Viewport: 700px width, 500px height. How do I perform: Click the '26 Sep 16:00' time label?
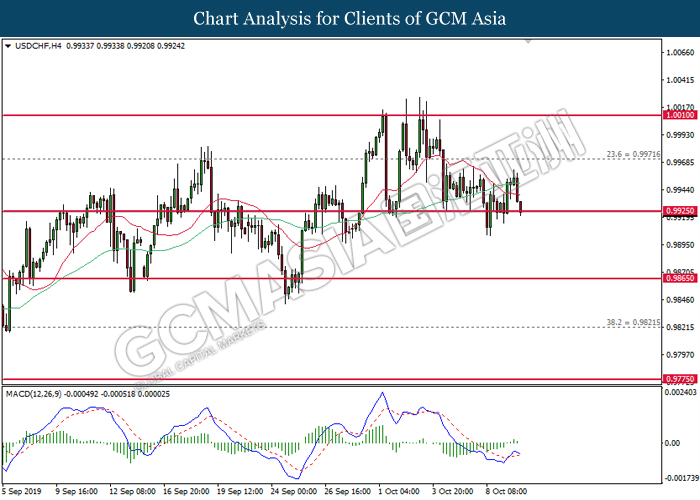[347, 492]
